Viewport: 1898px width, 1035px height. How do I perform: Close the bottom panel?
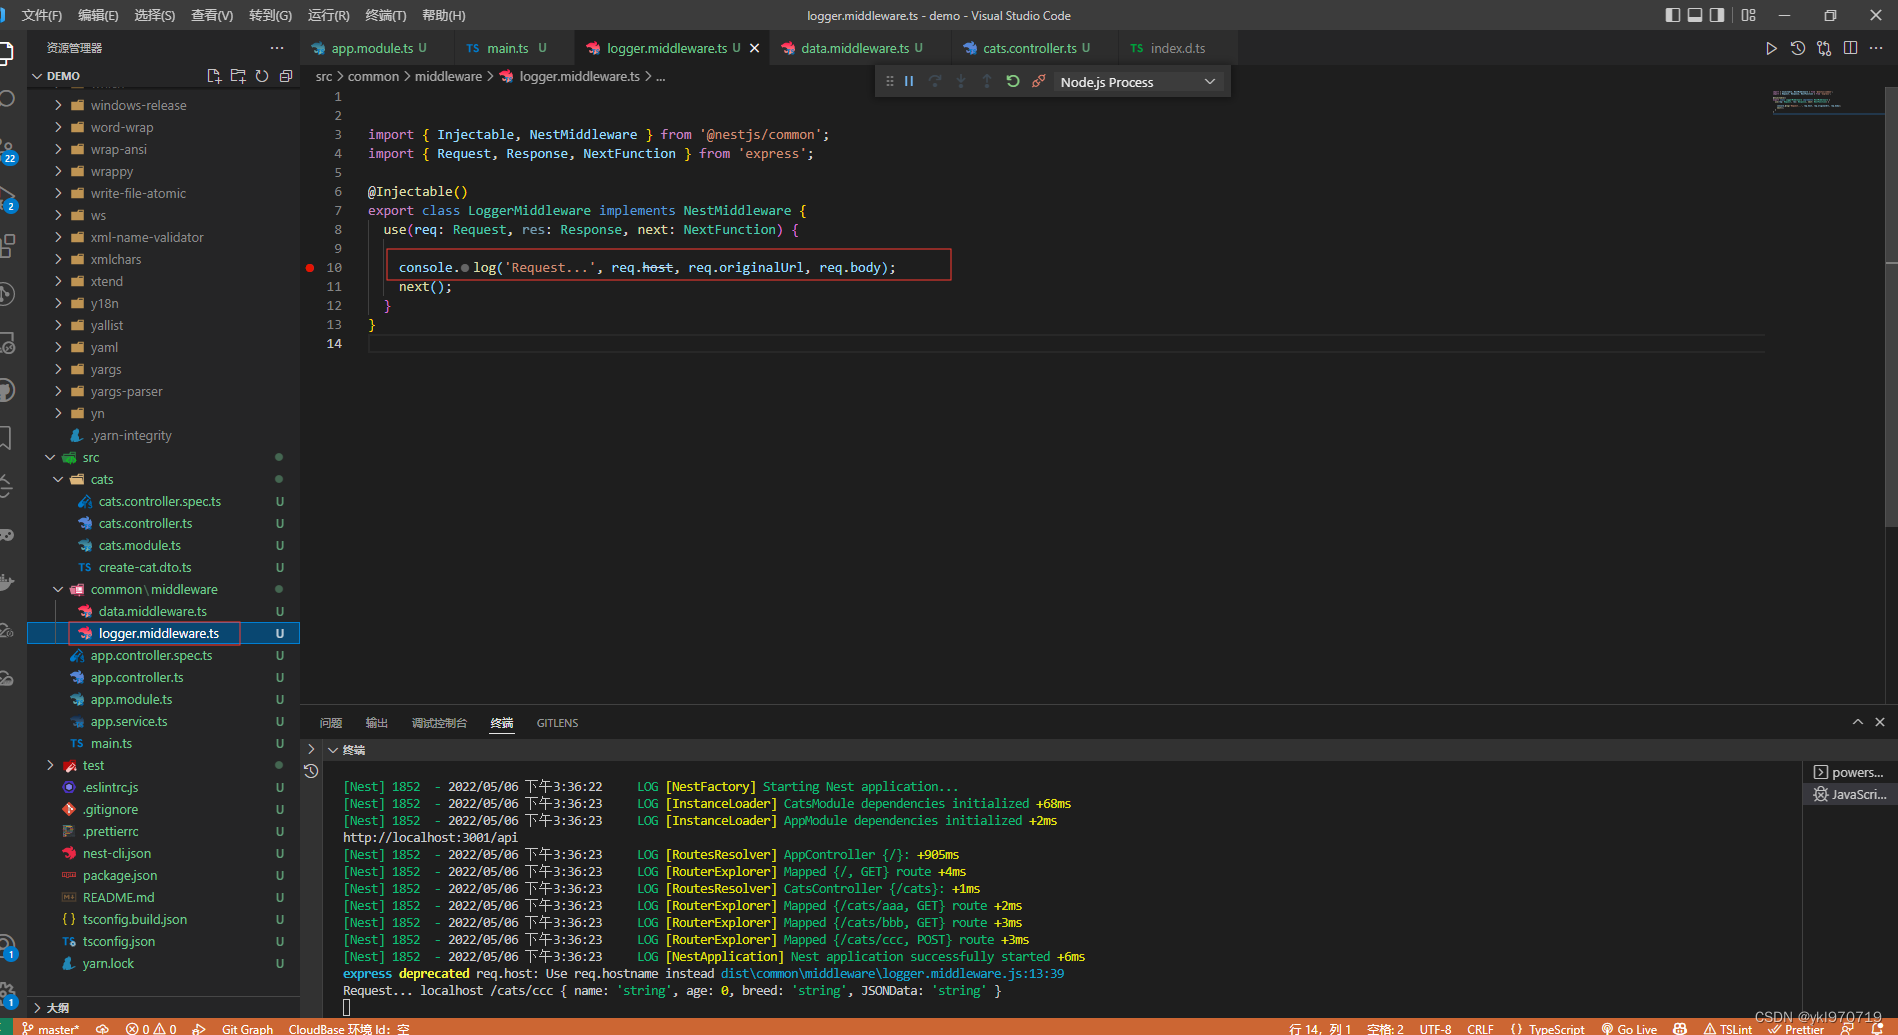[x=1880, y=722]
